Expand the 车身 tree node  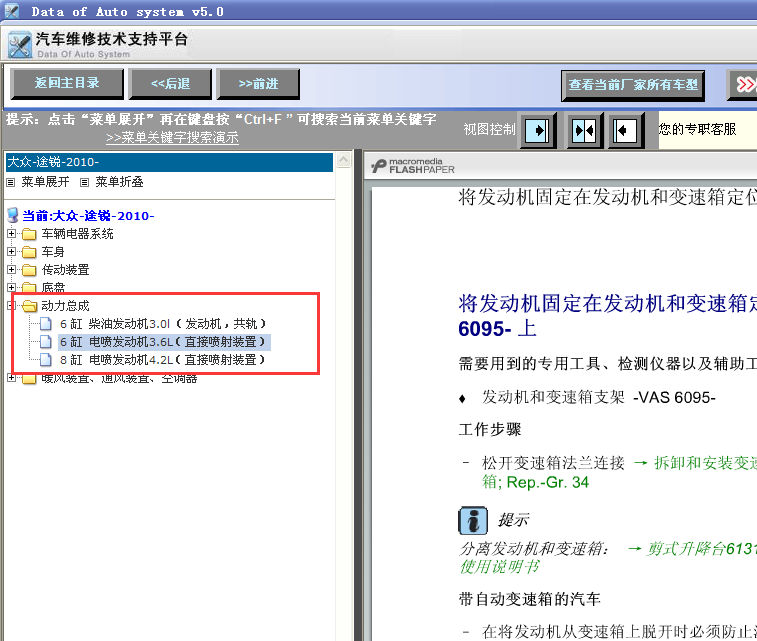(x=12, y=251)
